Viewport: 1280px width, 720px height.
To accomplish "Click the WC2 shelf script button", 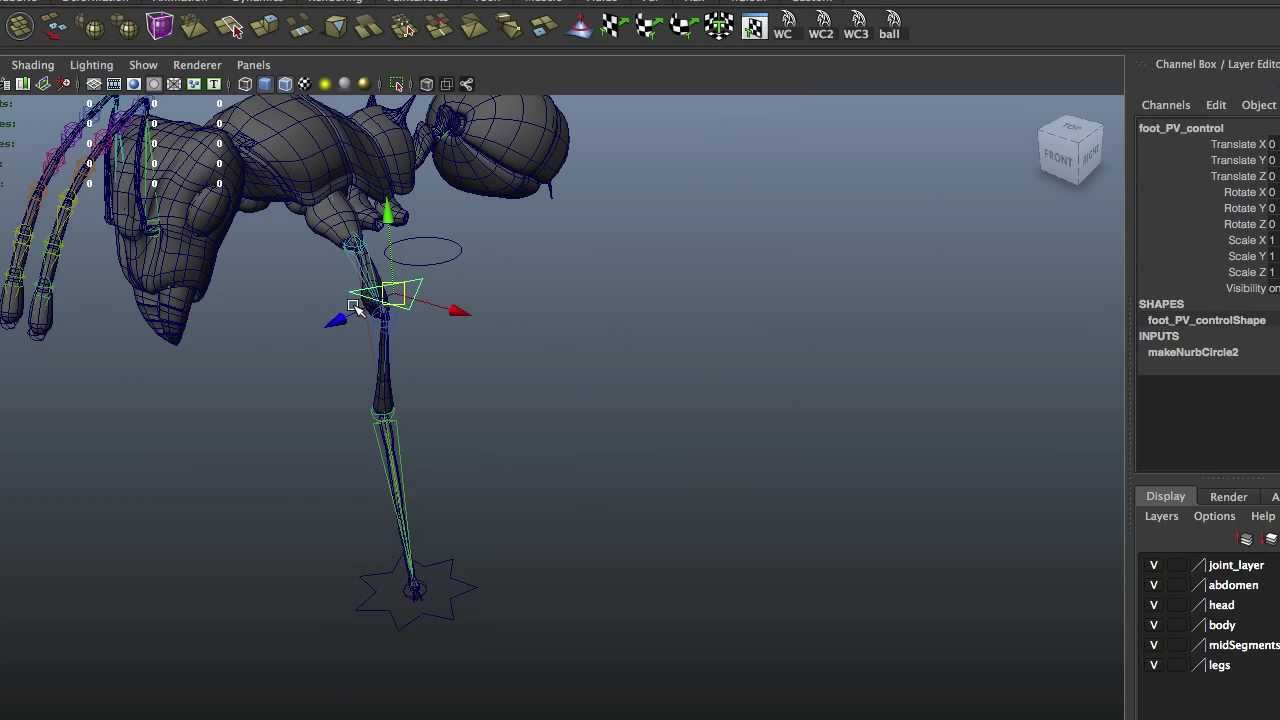I will pos(820,26).
